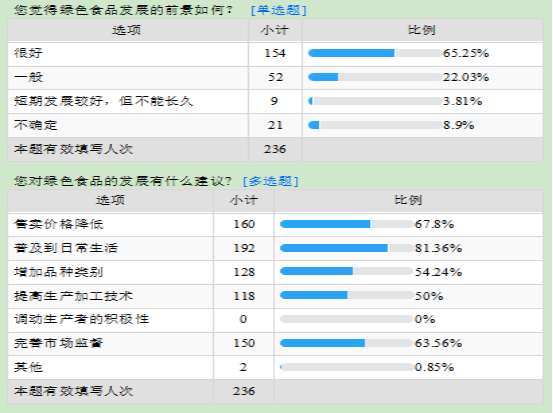The image size is (553, 413).
Task: Click the 售卖价格降低 bar at 67.8%
Action: click(x=347, y=224)
